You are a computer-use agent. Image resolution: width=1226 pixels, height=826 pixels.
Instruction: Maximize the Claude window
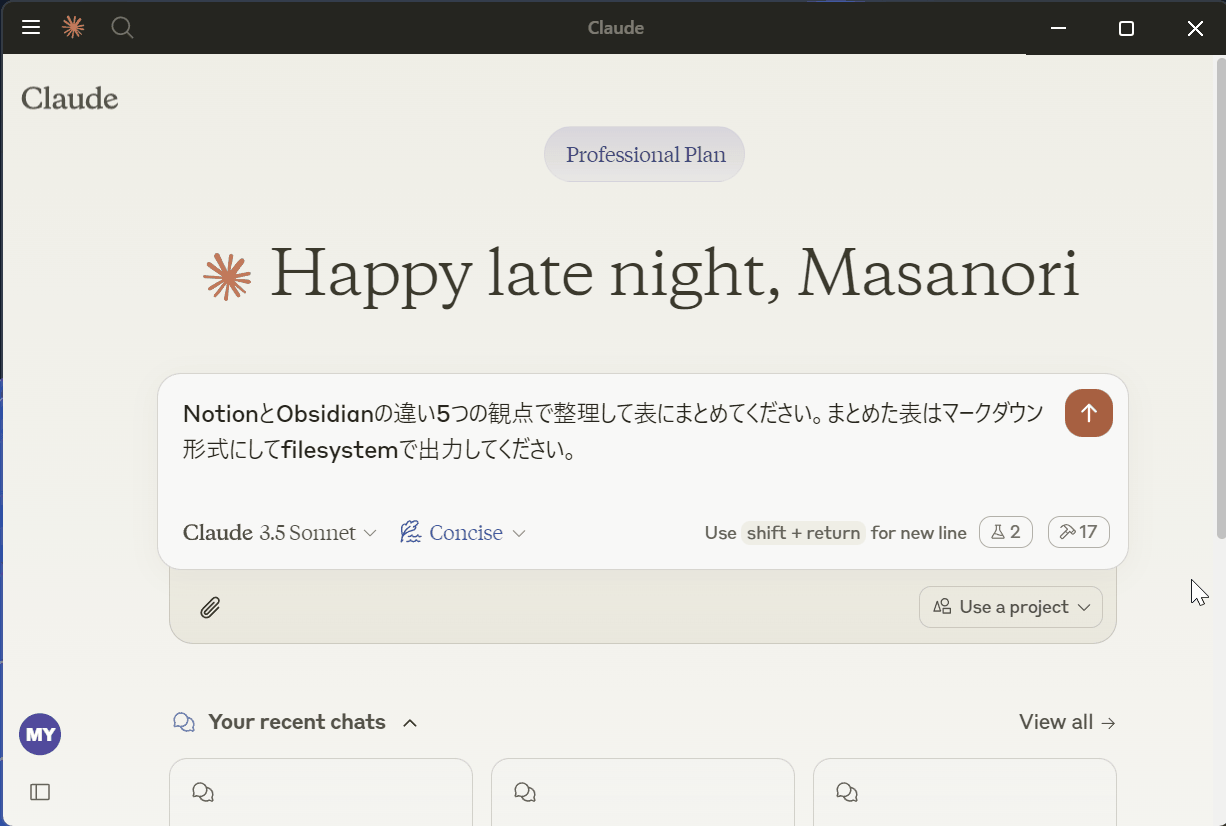(1126, 28)
